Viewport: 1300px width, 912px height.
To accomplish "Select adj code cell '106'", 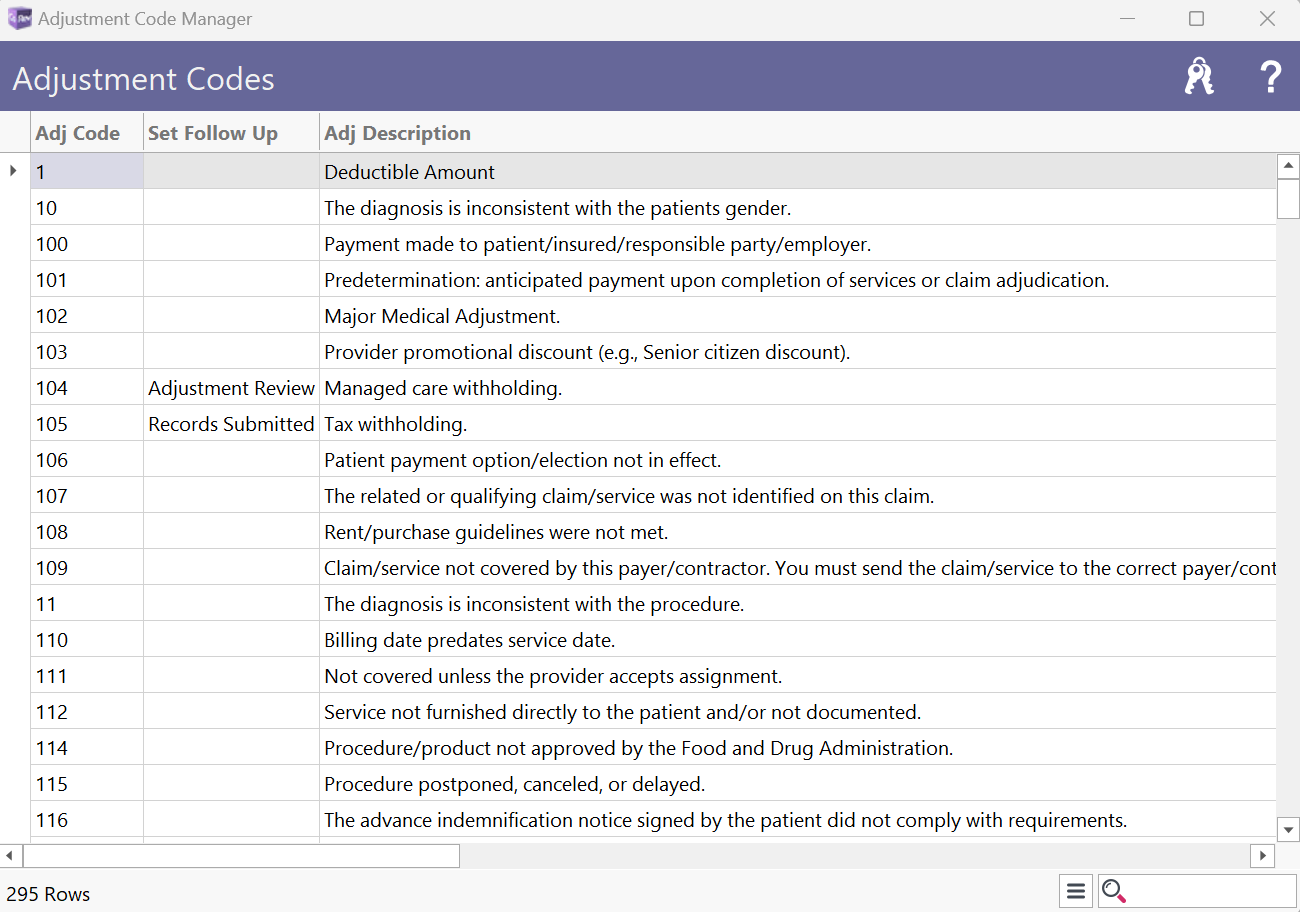I will click(87, 460).
